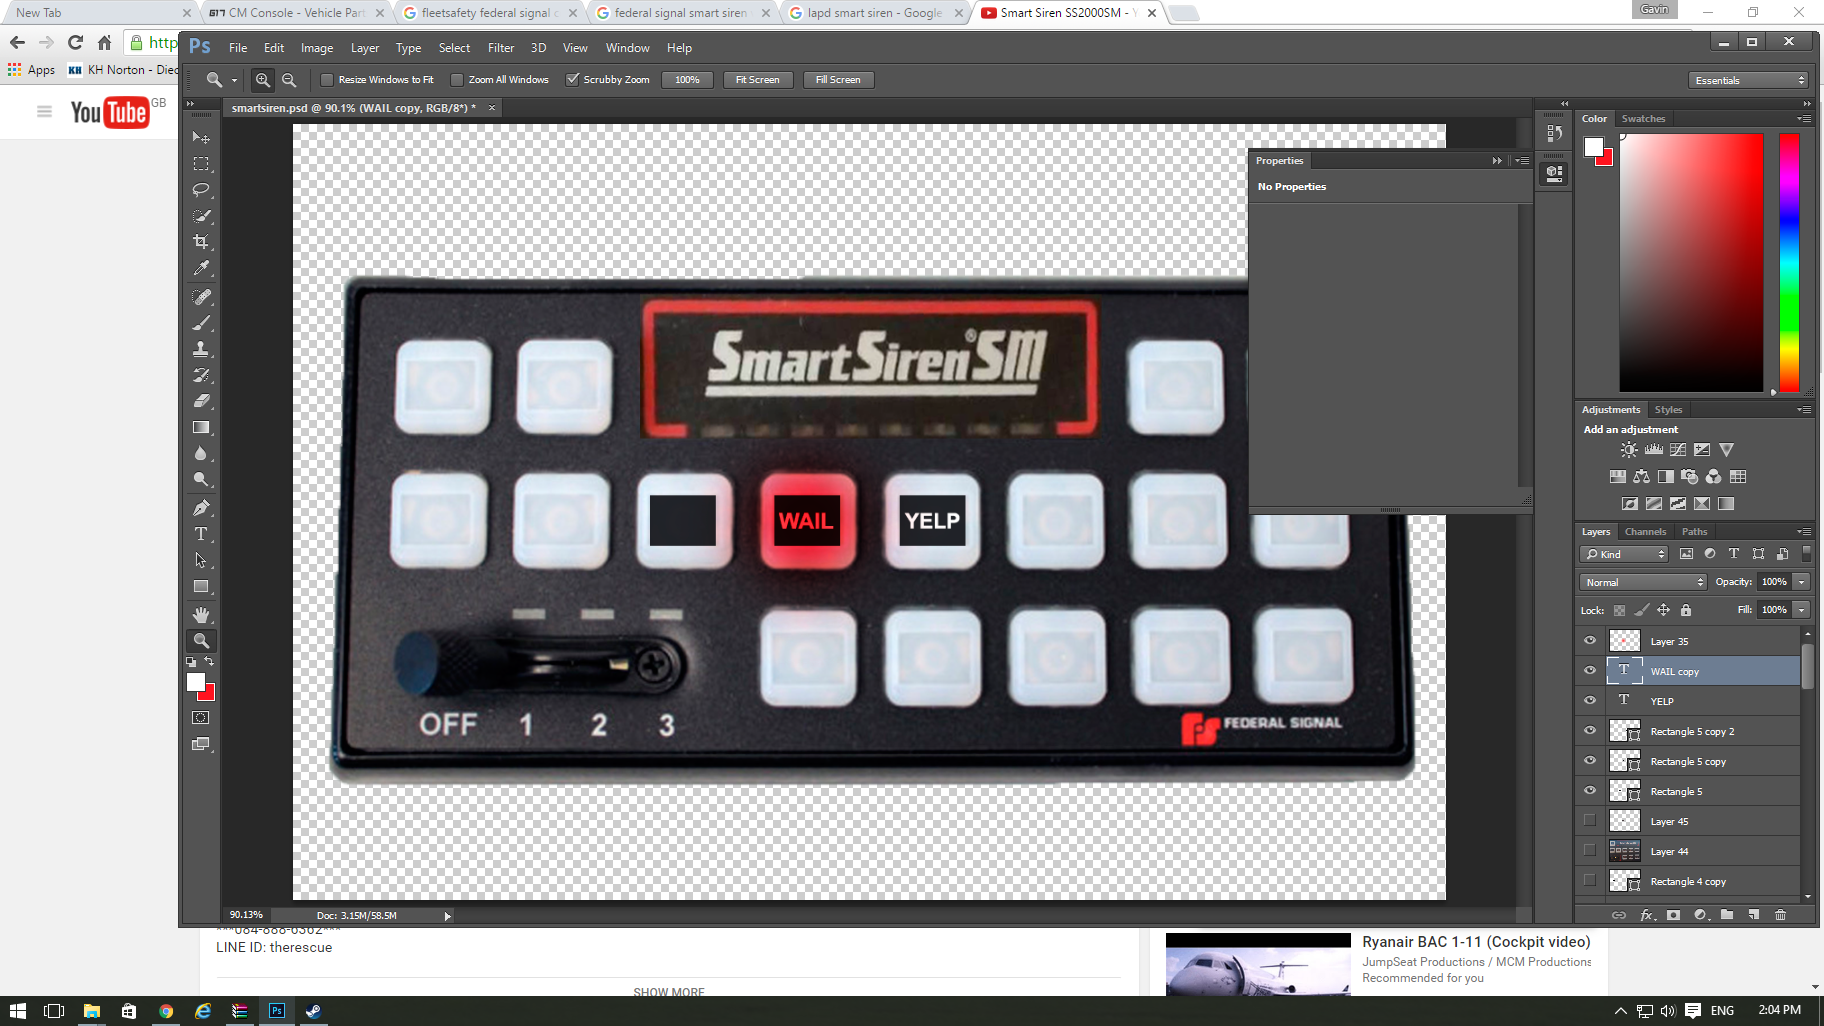This screenshot has width=1824, height=1026.
Task: Choose Zoom Out mode in options bar
Action: coord(289,80)
